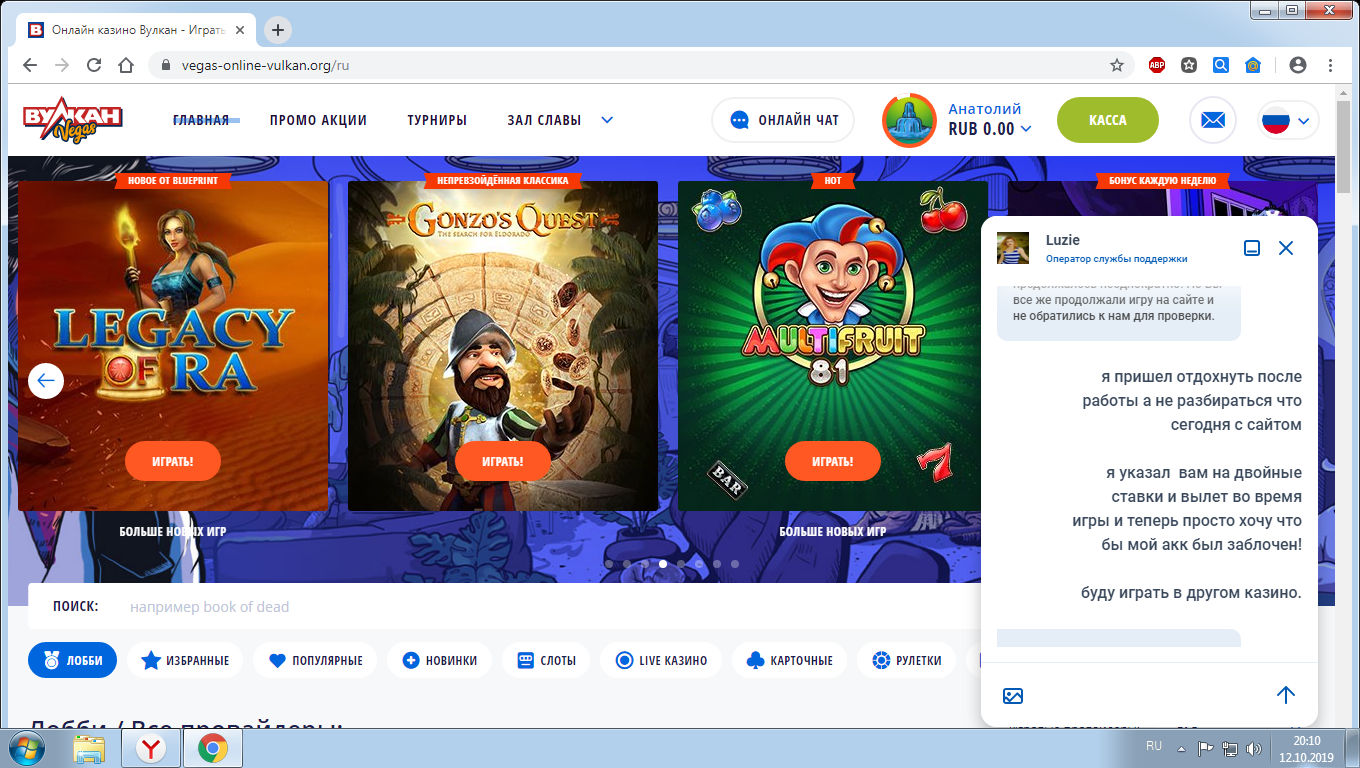This screenshot has width=1360, height=768.
Task: Open the Главная menu item
Action: (x=201, y=120)
